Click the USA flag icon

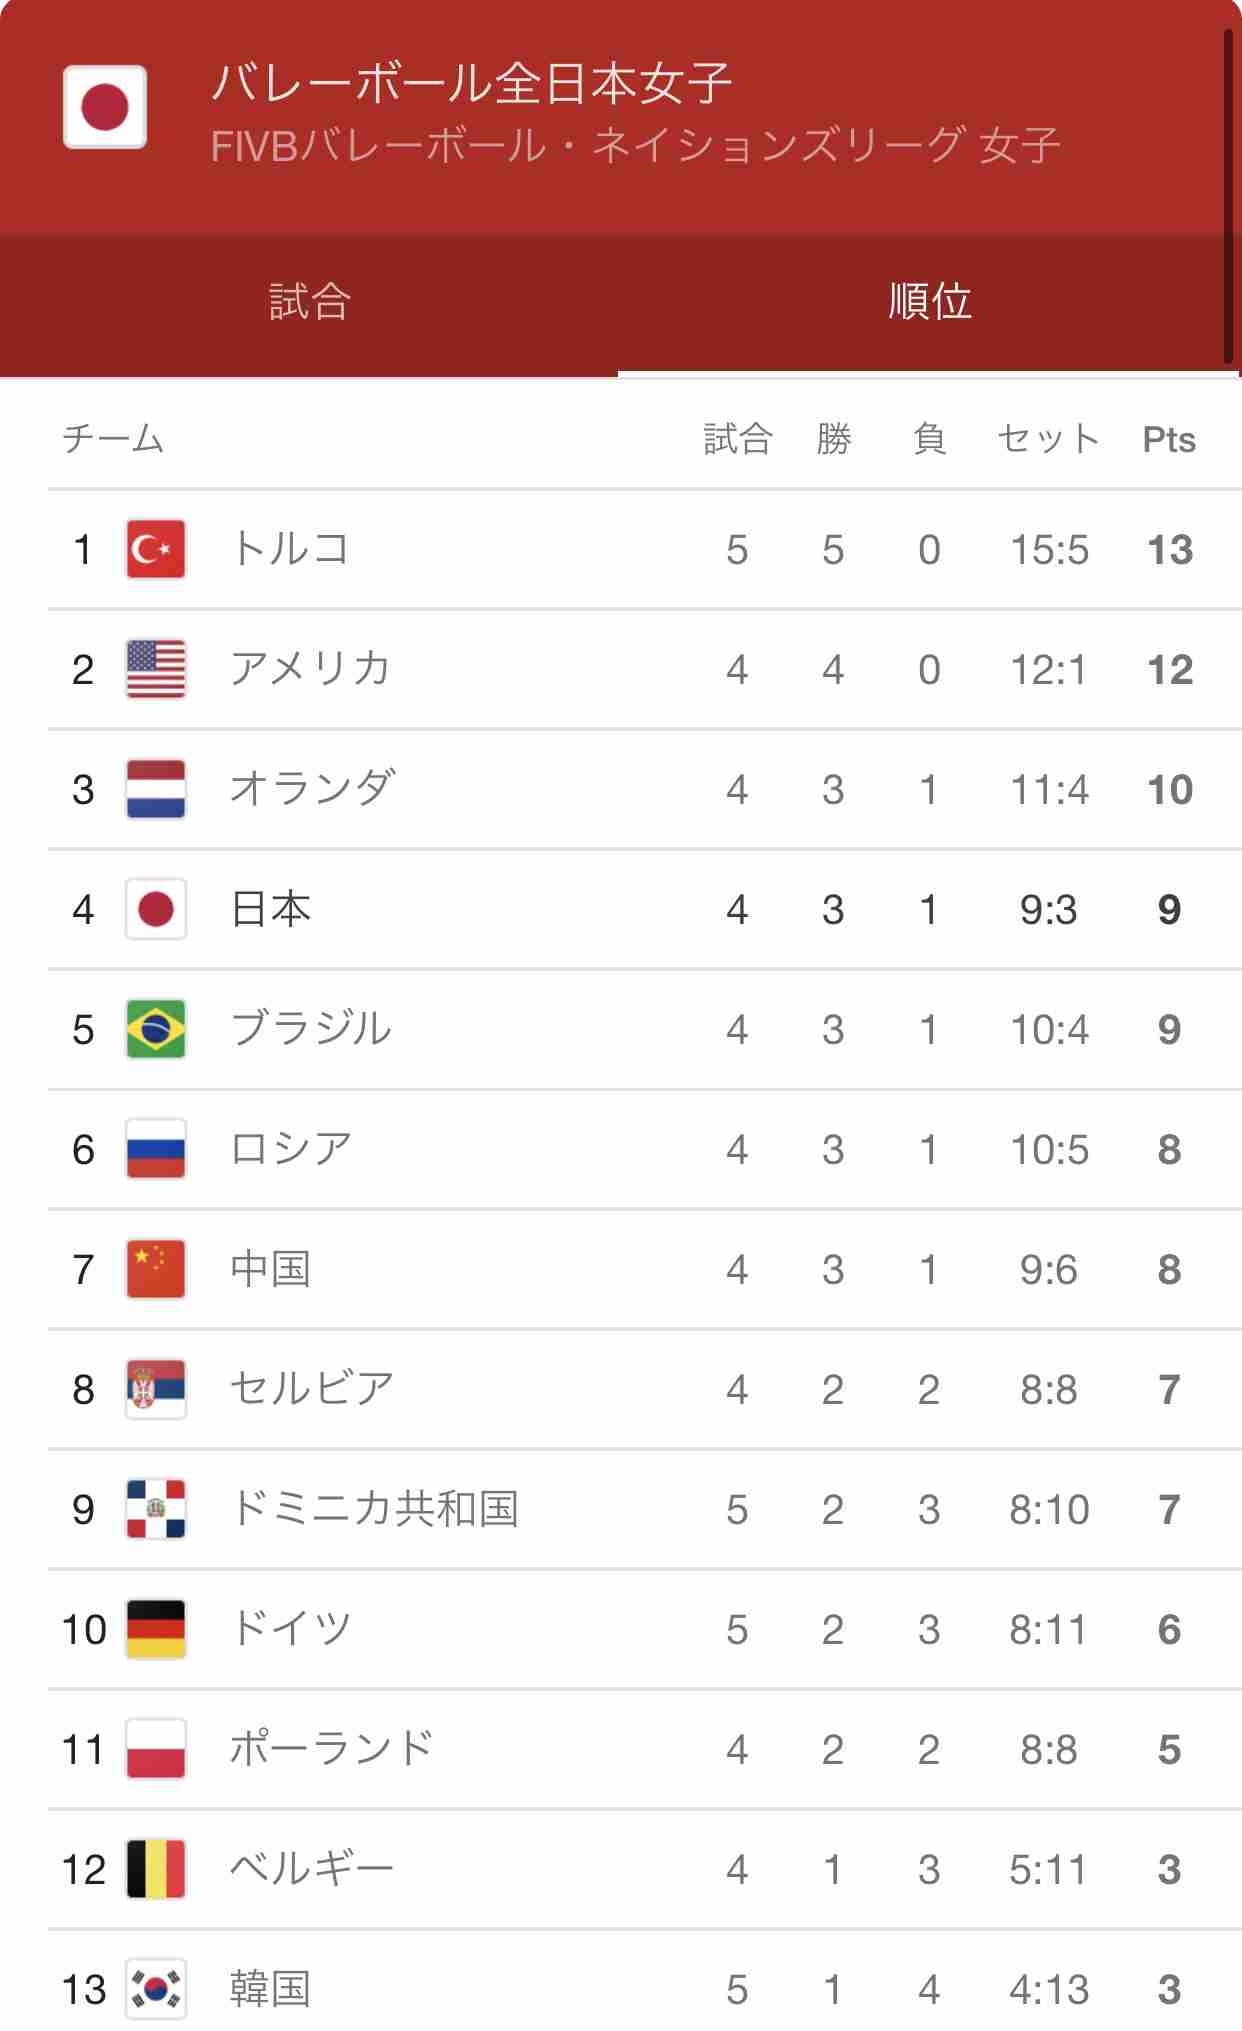pos(156,669)
